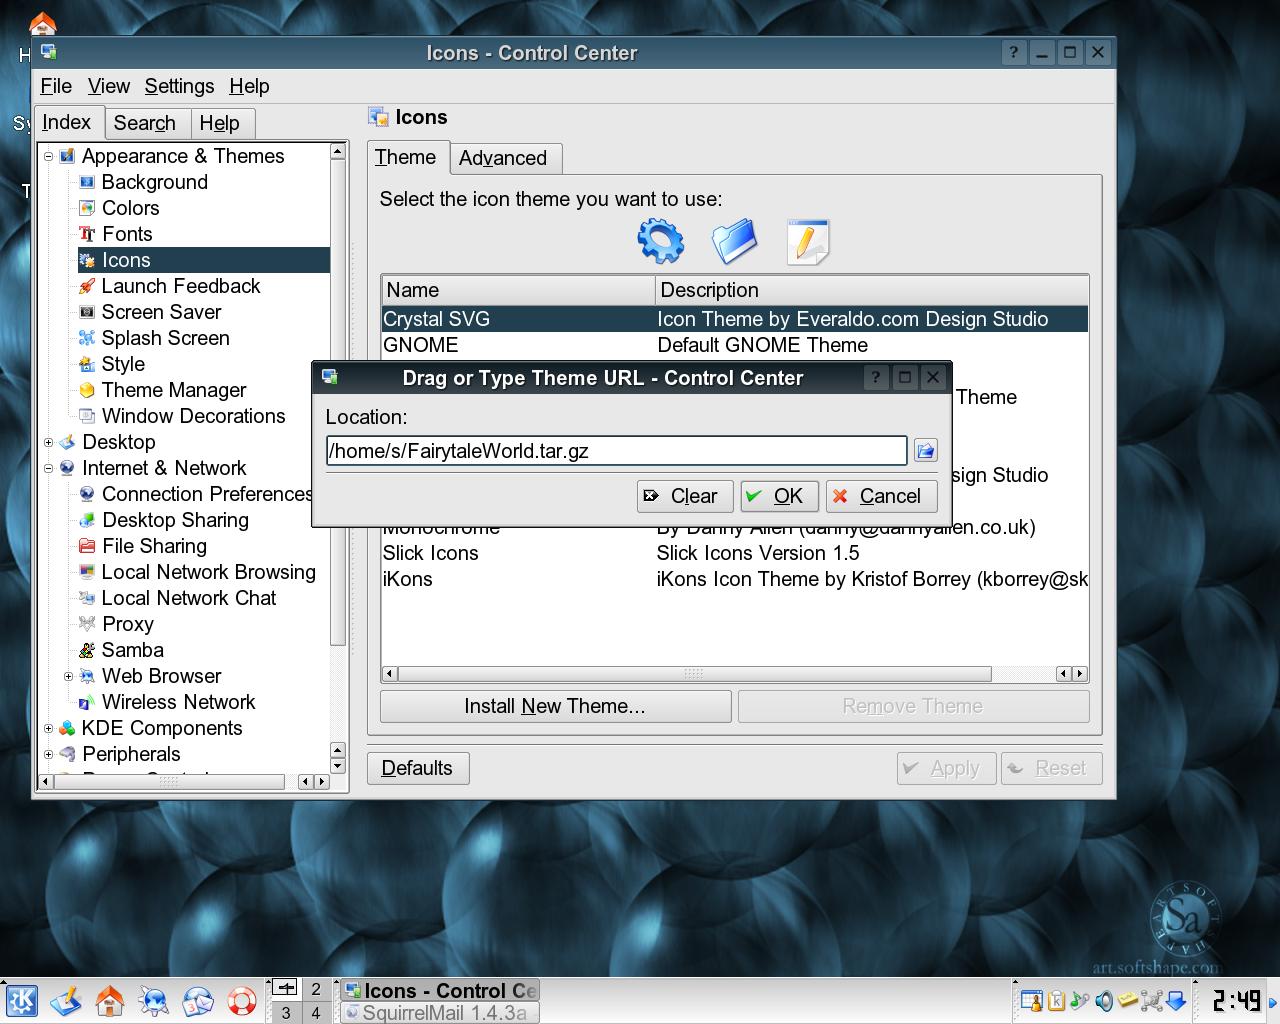Screen dimensions: 1280x1024
Task: Click the calendar reminder tray icon
Action: 1031,1000
